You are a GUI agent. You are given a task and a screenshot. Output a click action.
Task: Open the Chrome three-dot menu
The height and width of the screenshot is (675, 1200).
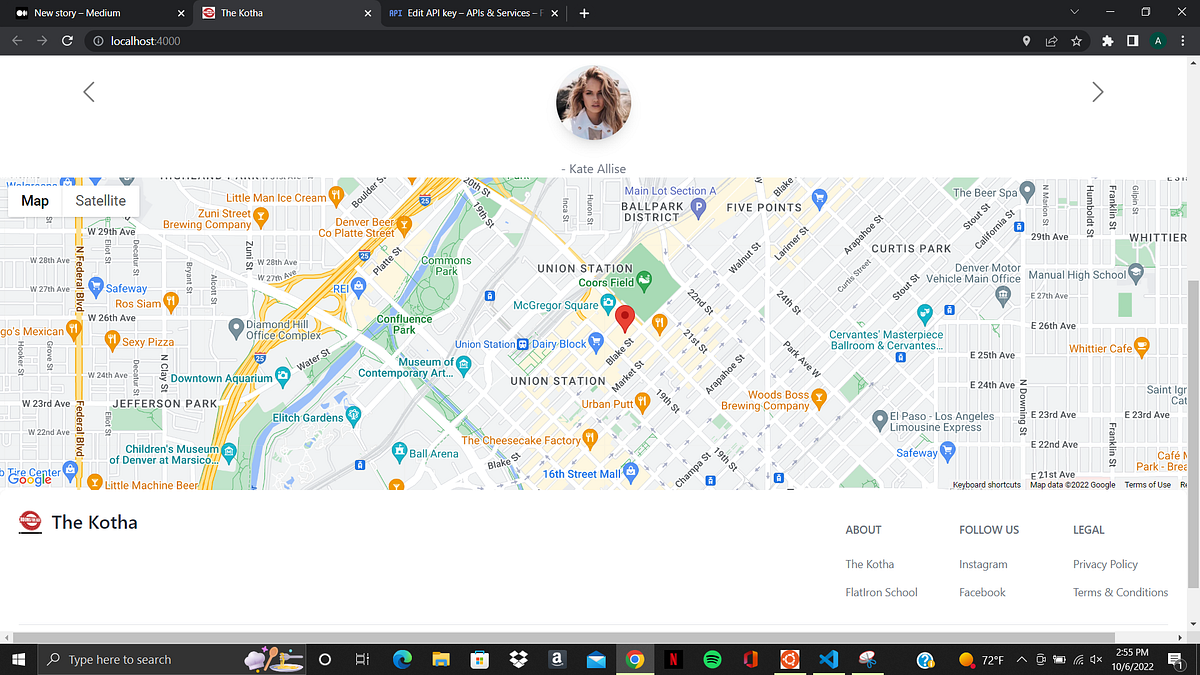(1184, 42)
